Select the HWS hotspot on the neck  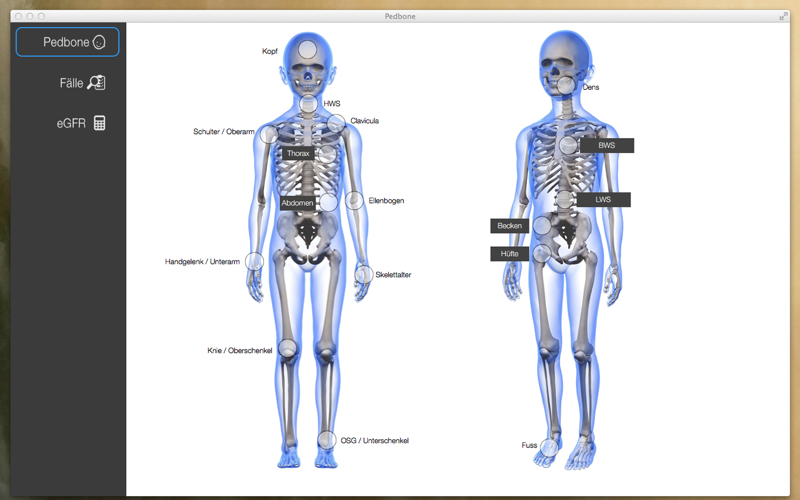pos(309,104)
